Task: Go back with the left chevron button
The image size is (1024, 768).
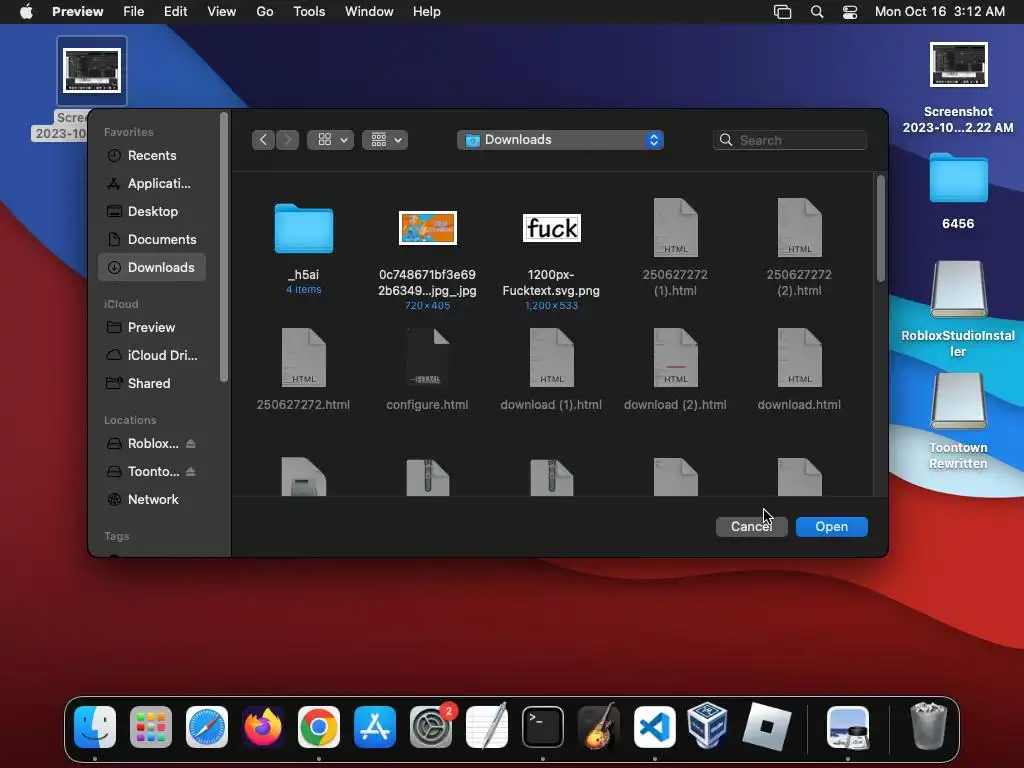Action: (x=263, y=140)
